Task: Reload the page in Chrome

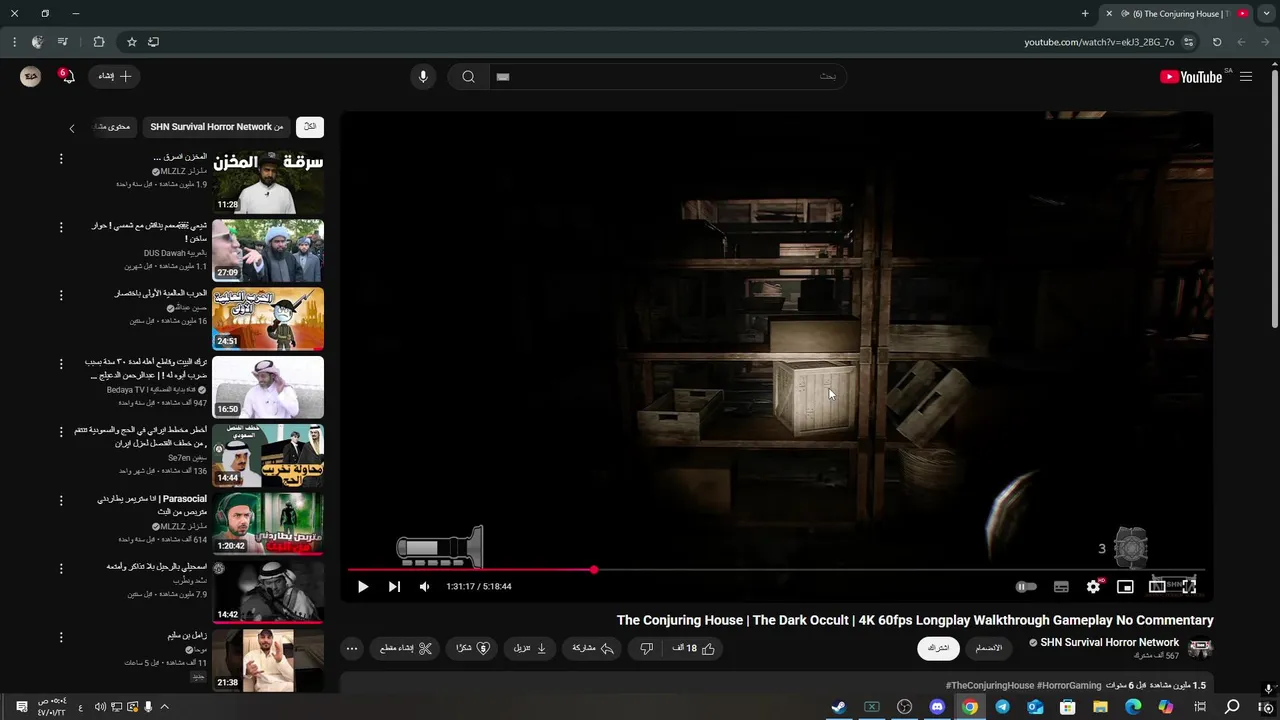Action: (x=1217, y=42)
